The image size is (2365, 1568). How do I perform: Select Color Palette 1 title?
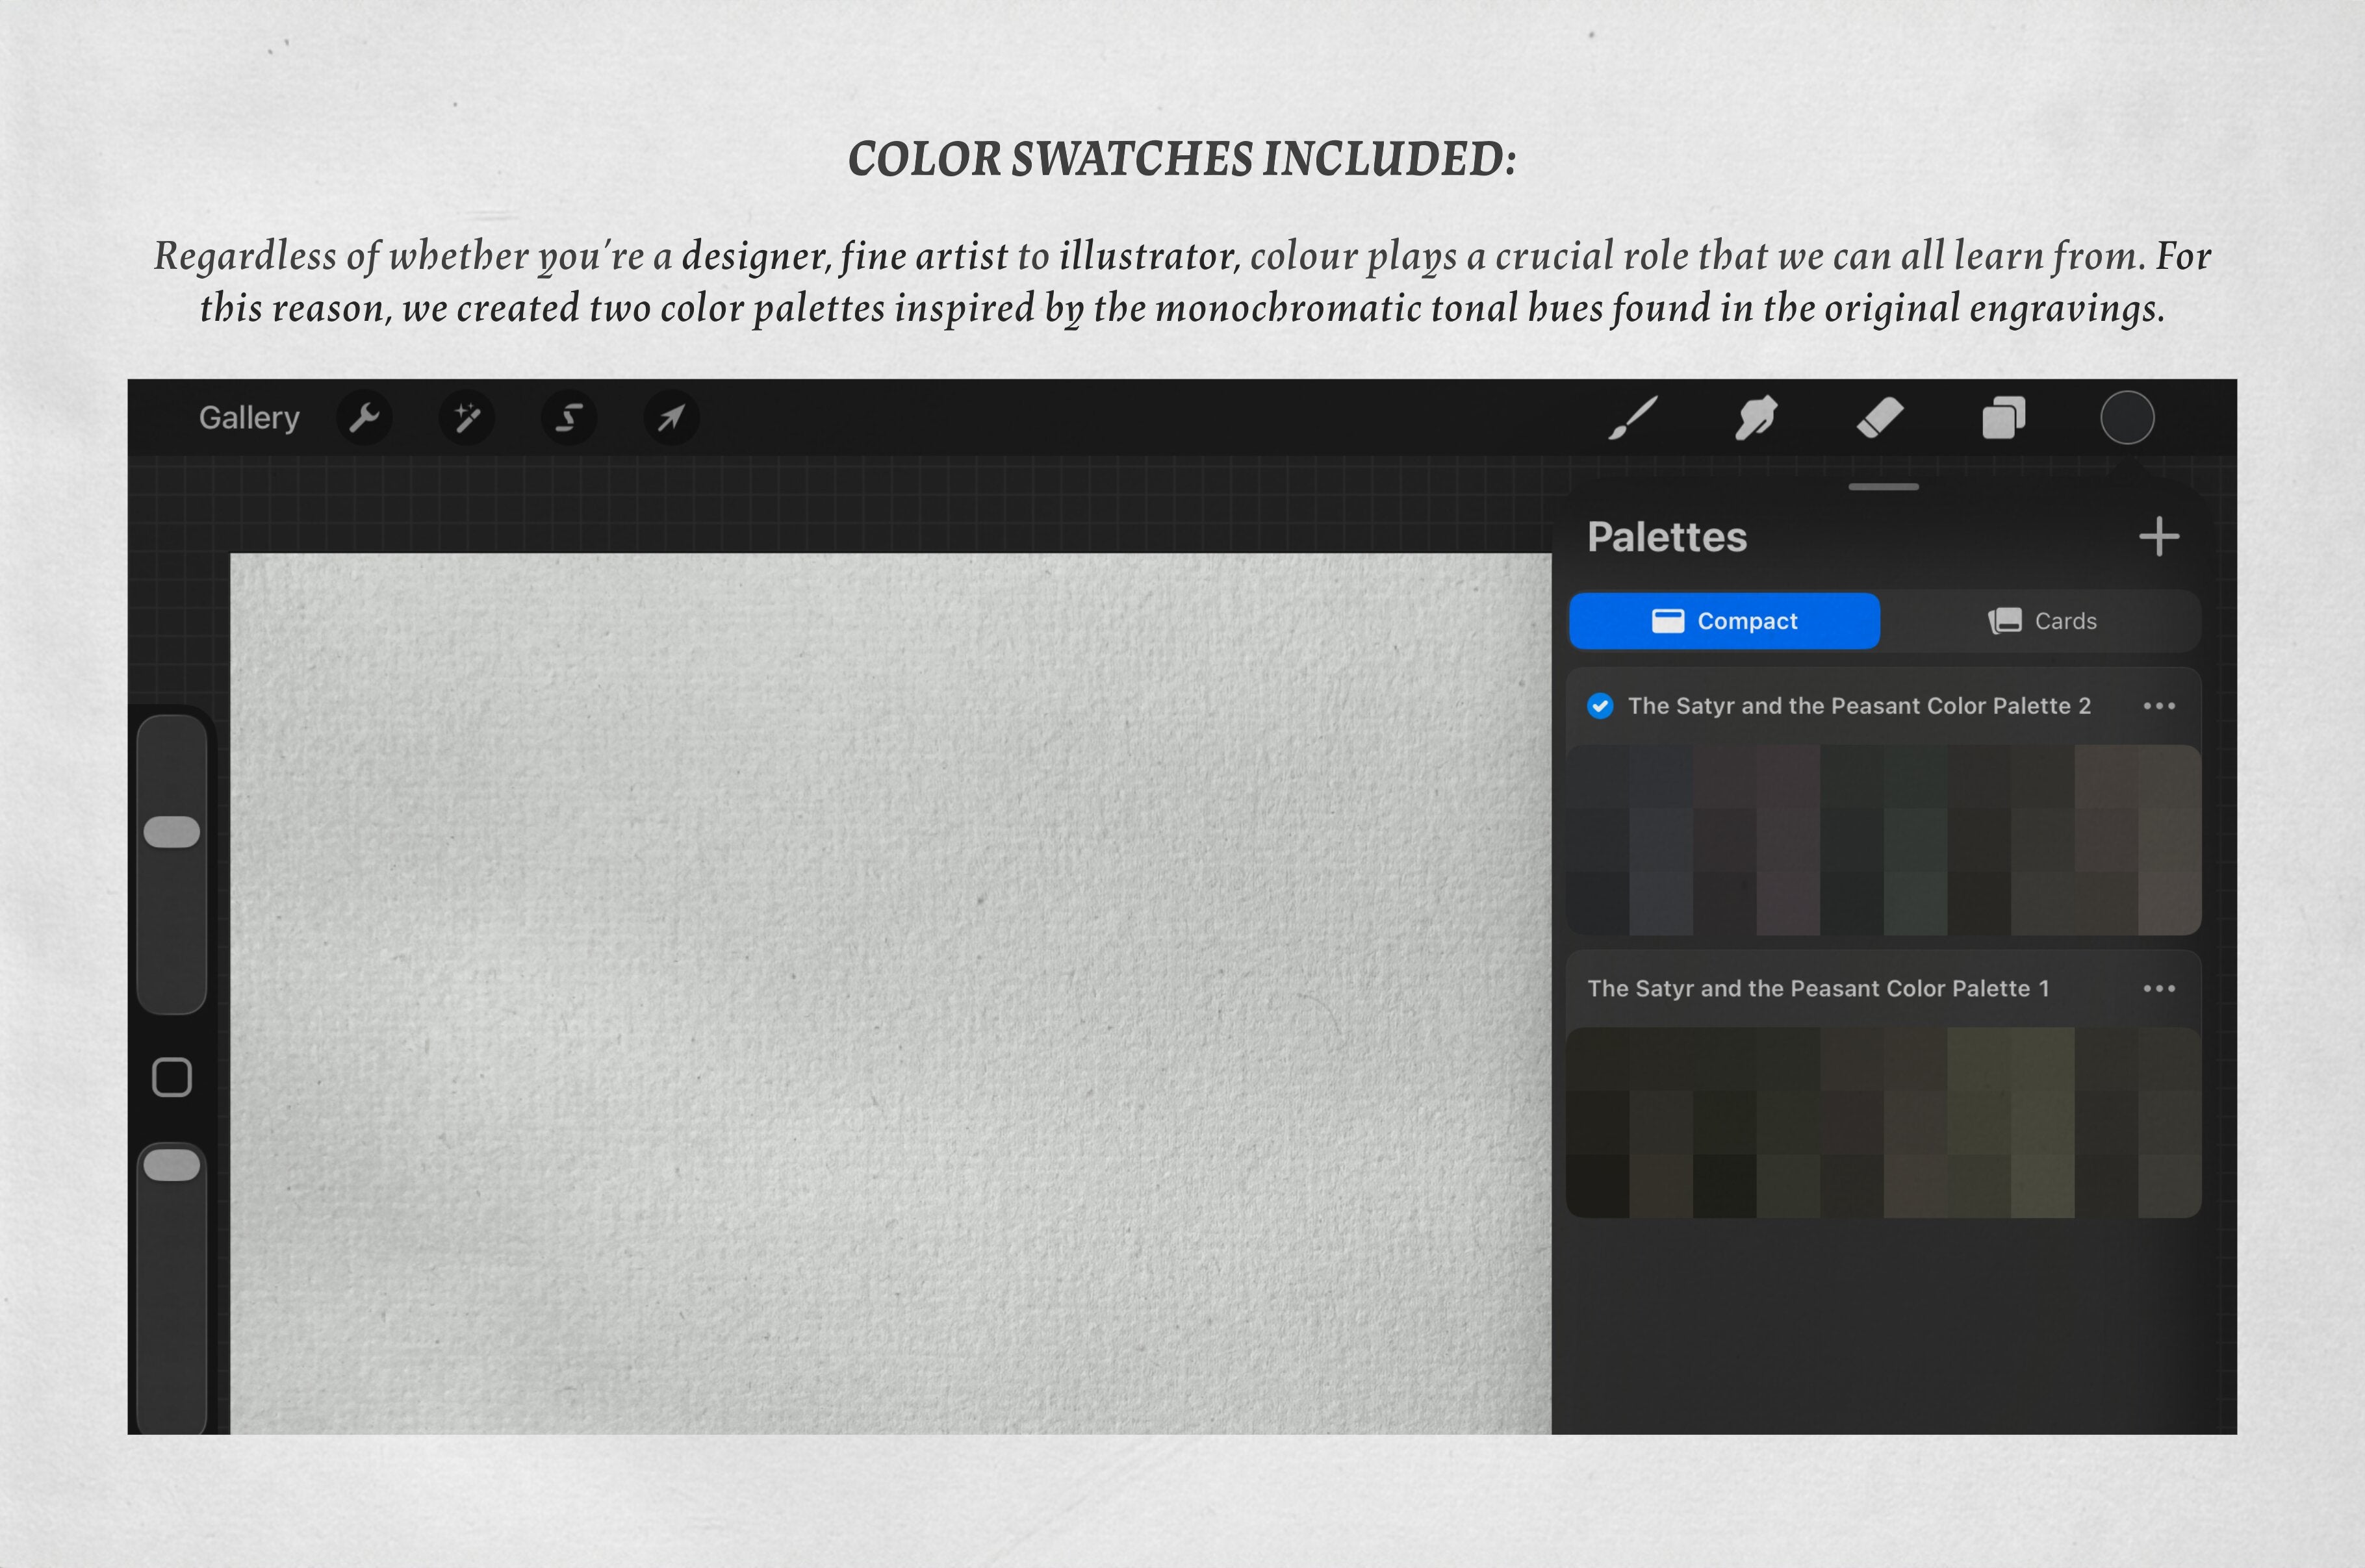[1818, 989]
